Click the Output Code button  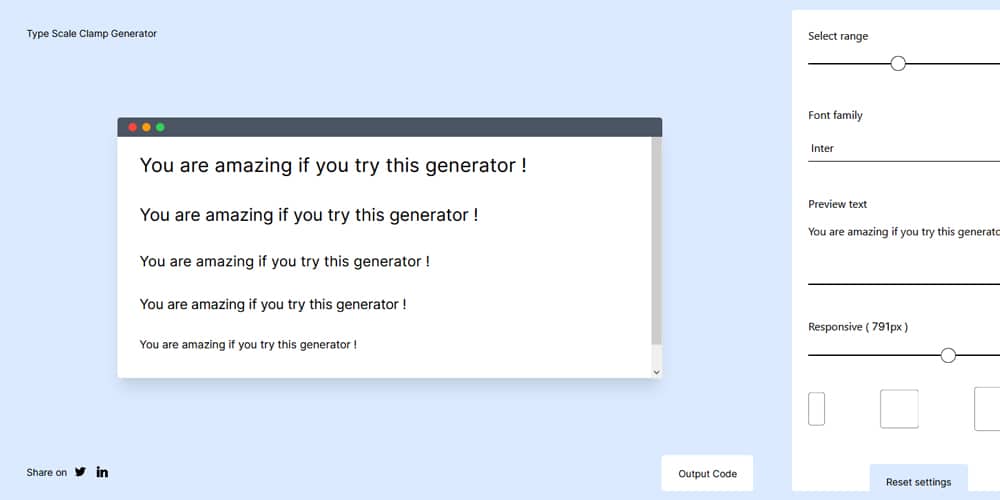point(707,473)
